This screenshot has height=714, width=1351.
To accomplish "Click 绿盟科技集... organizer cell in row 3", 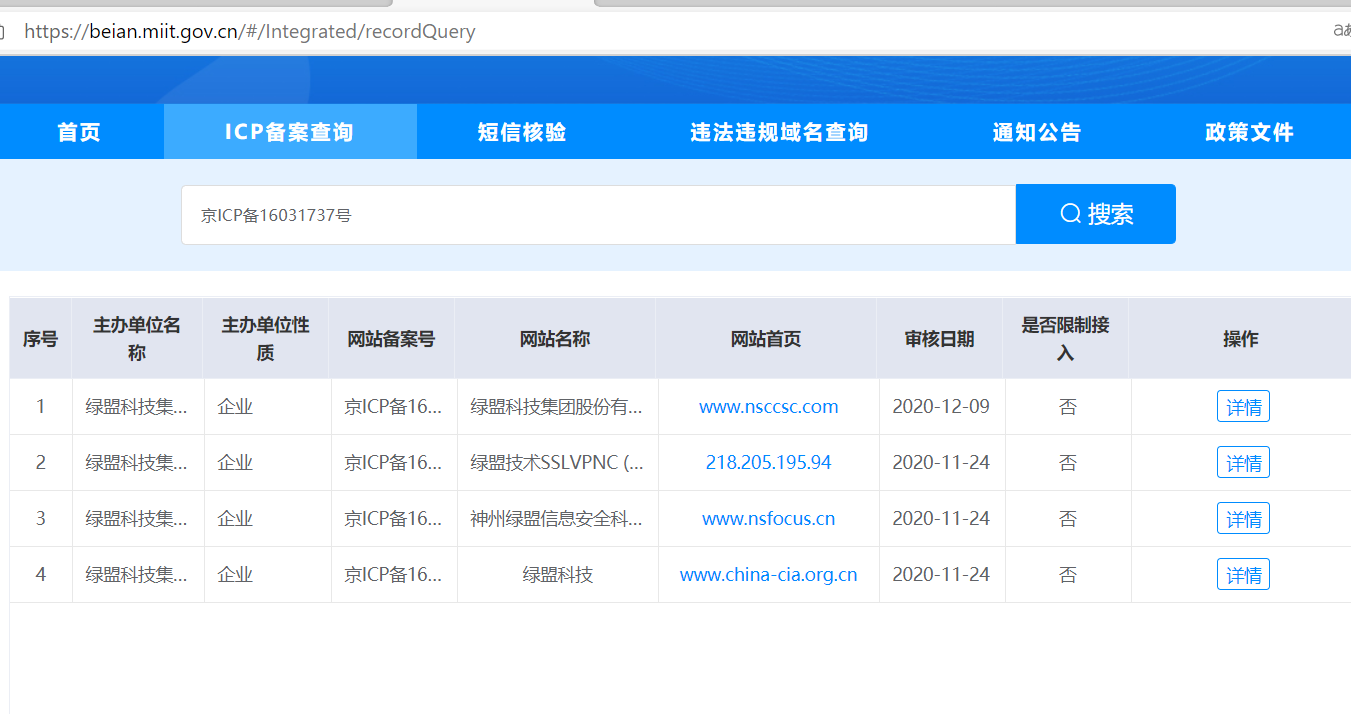I will click(x=137, y=519).
